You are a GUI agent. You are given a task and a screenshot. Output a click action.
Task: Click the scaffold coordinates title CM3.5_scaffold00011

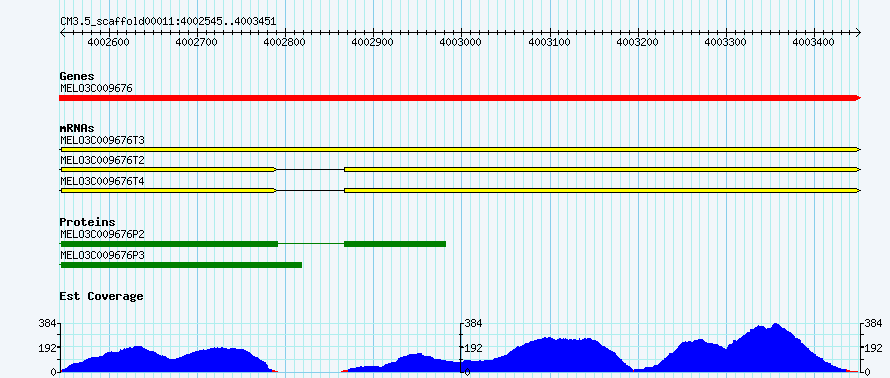168,22
